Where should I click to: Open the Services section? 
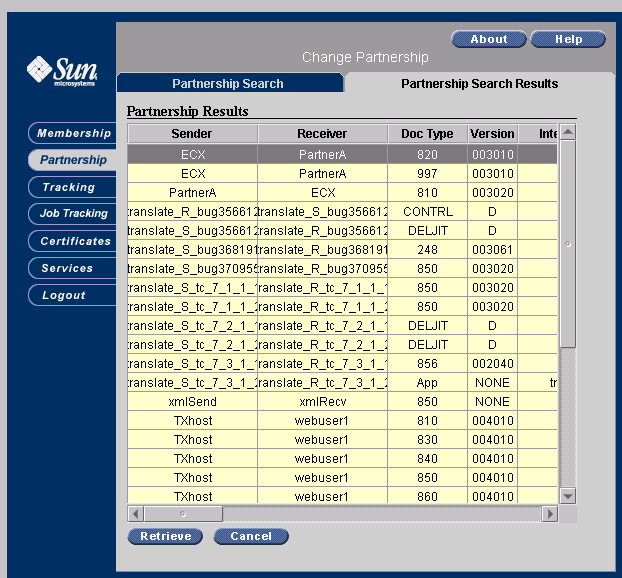[73, 268]
